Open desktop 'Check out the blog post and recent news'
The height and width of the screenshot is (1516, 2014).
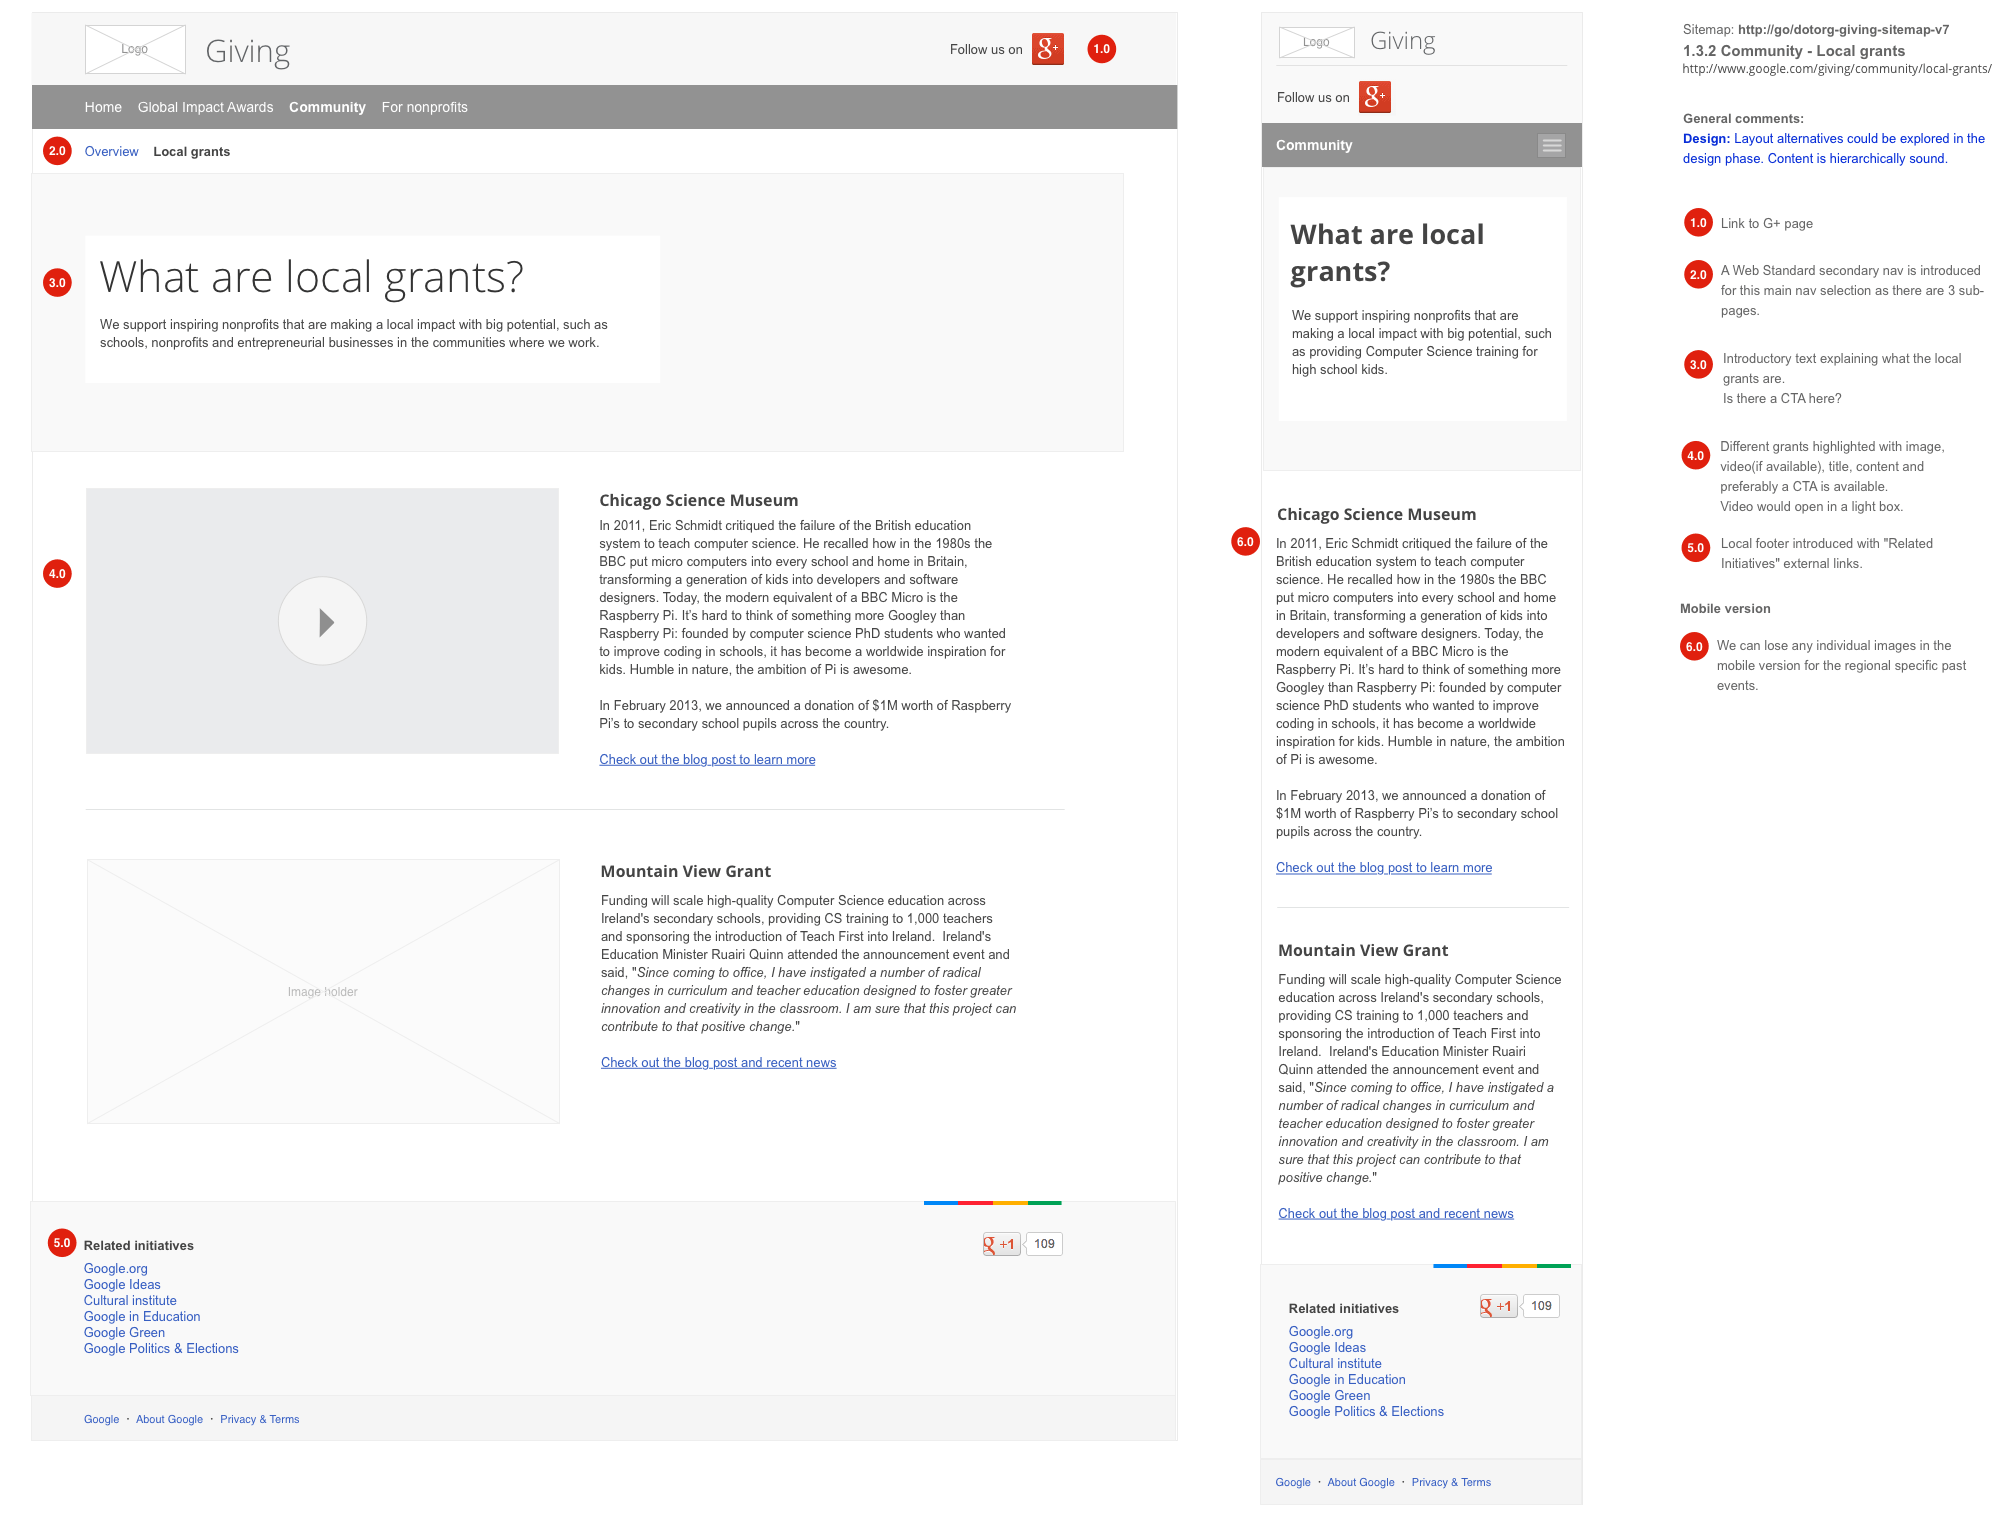click(x=718, y=1063)
